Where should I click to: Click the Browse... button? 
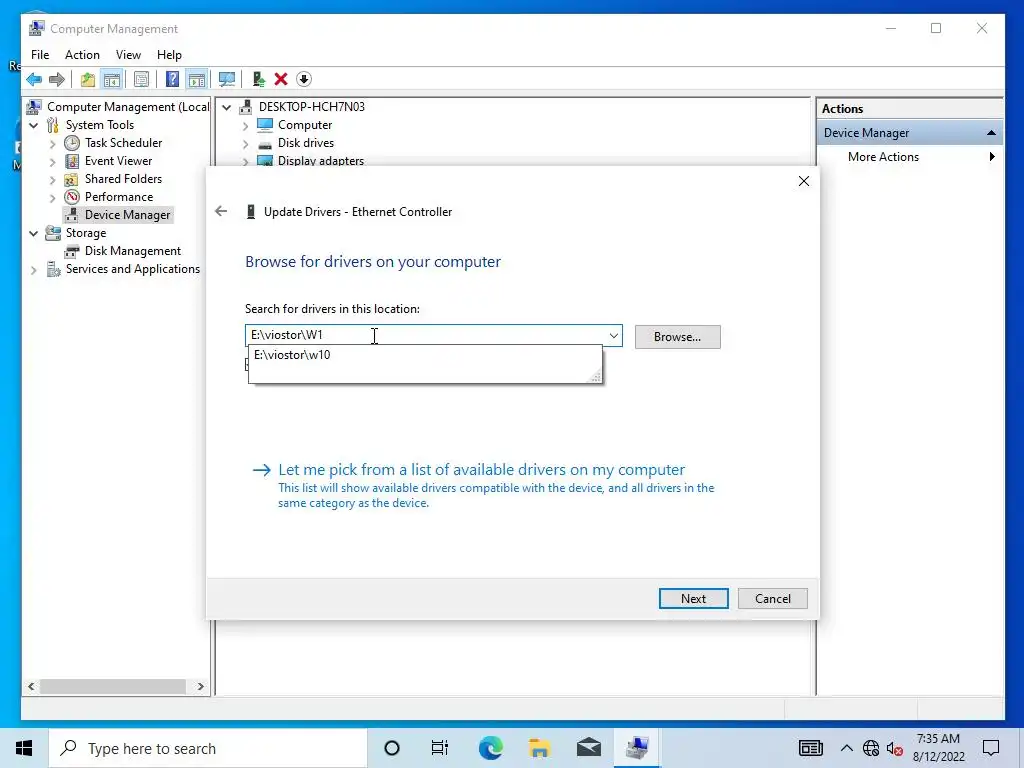(x=677, y=337)
